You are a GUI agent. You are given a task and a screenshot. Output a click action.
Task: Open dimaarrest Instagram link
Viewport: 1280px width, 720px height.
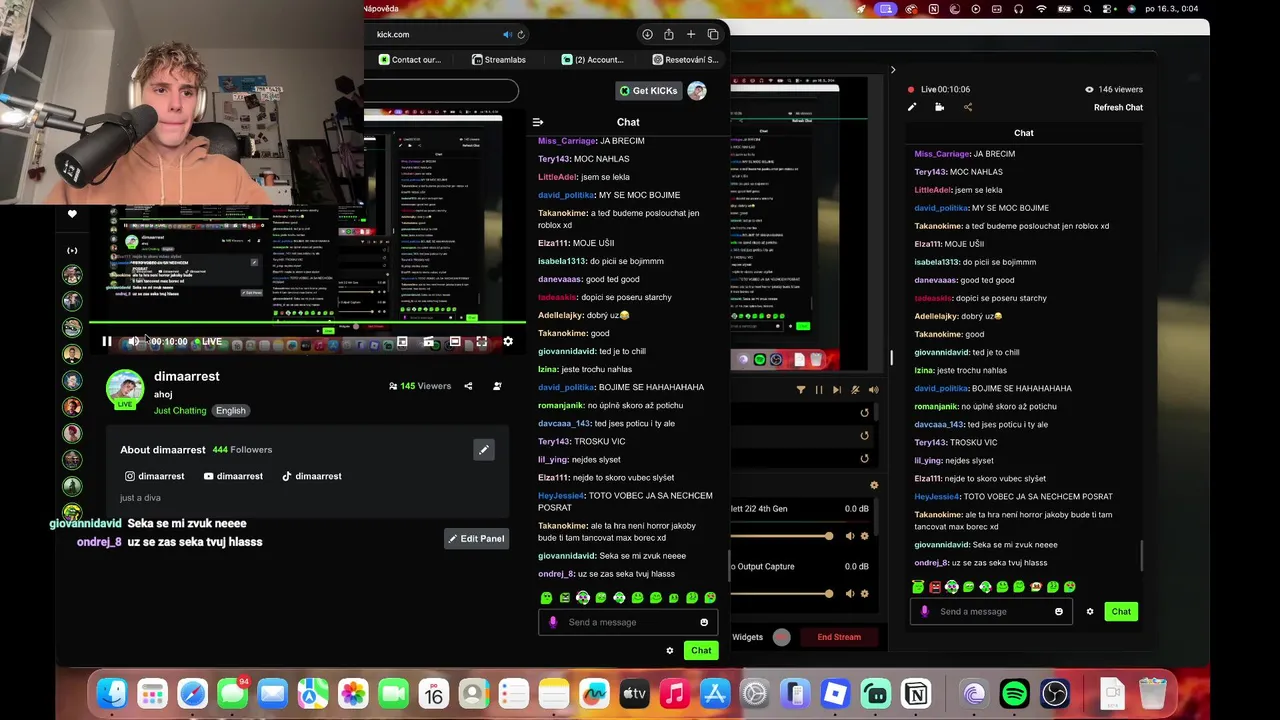click(154, 476)
